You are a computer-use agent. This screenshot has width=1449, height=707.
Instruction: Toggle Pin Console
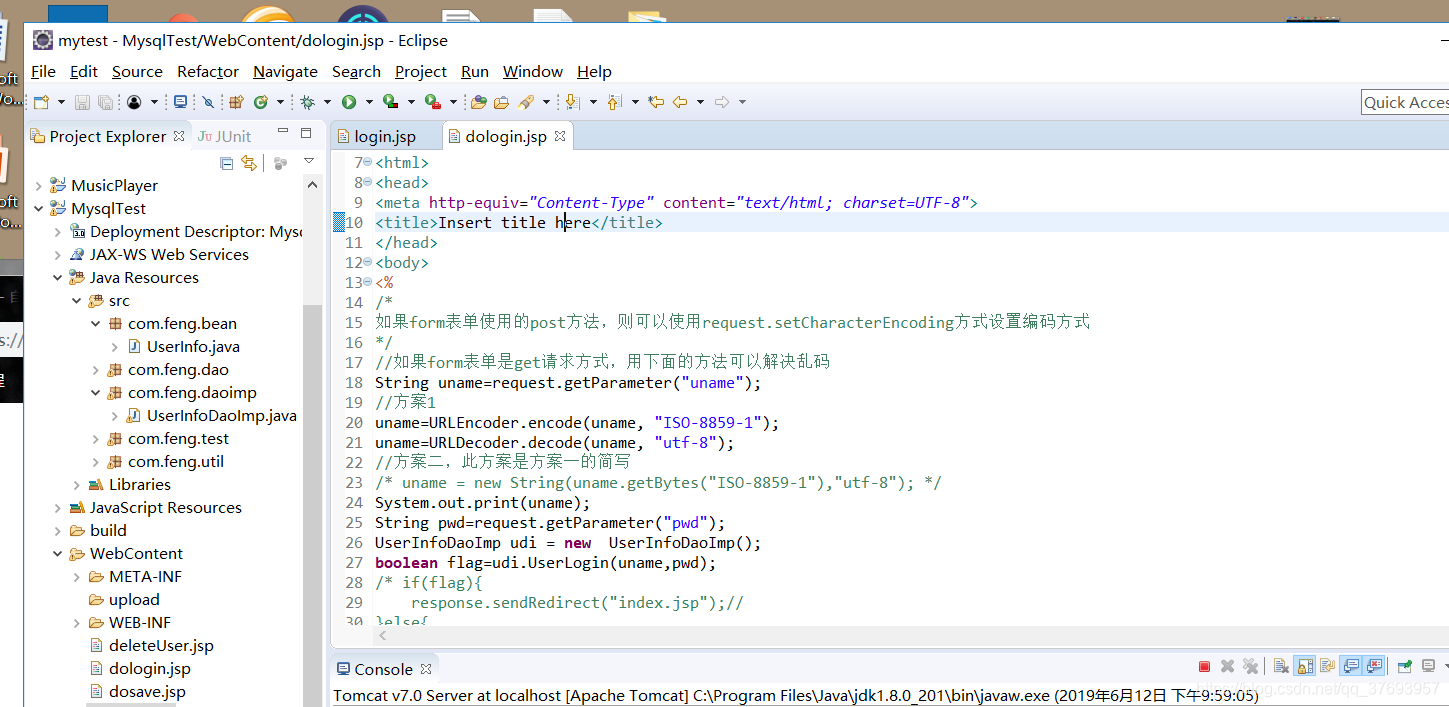1405,666
